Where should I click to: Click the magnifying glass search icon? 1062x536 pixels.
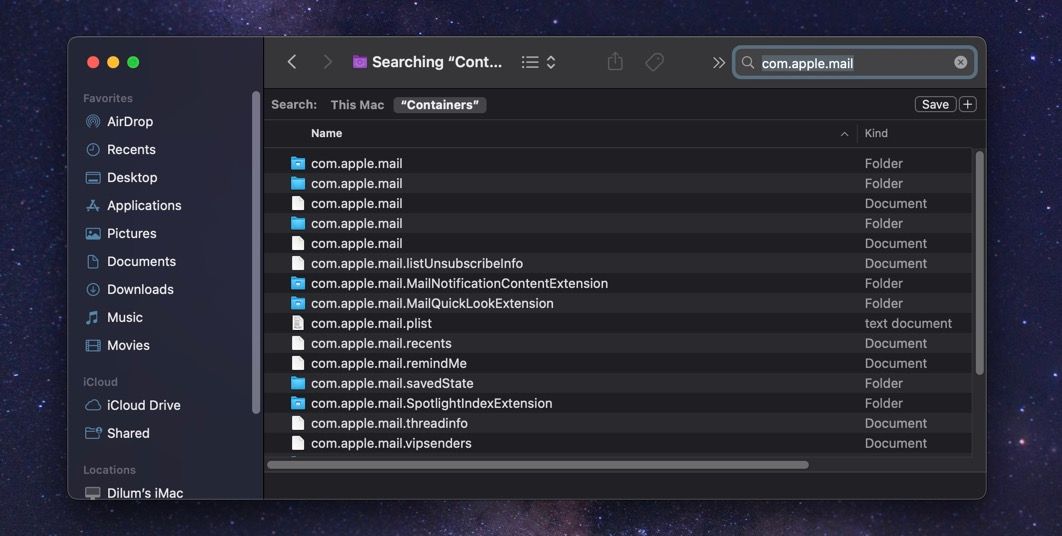(x=748, y=63)
